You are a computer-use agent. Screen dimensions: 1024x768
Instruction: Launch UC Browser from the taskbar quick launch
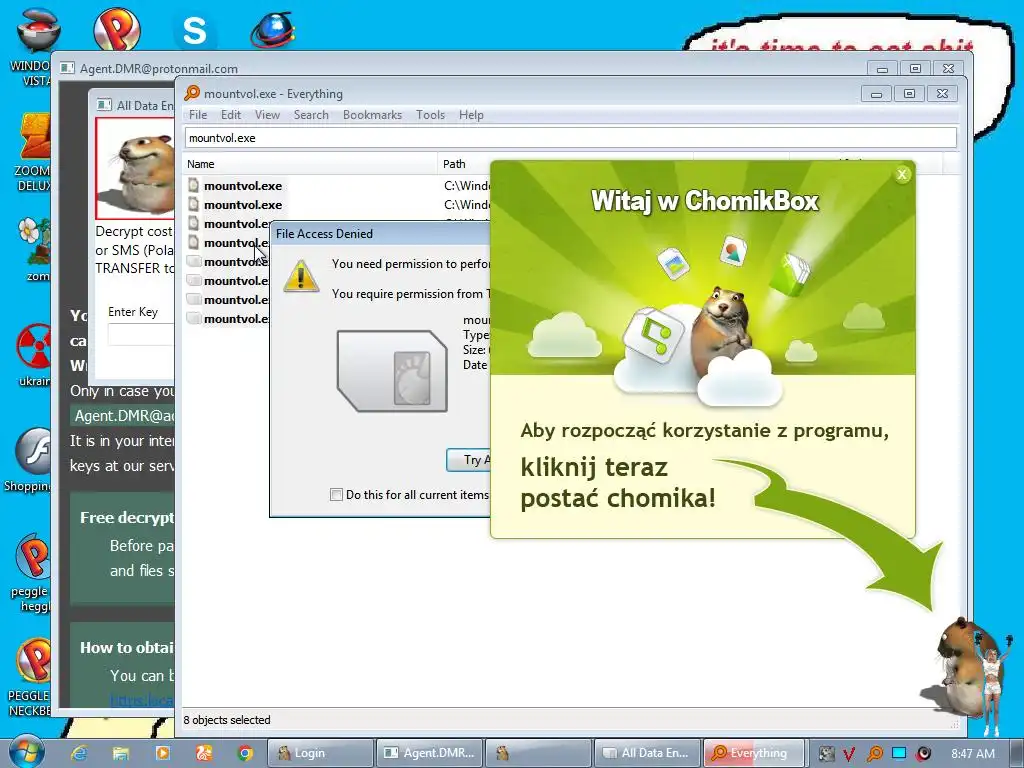[204, 753]
